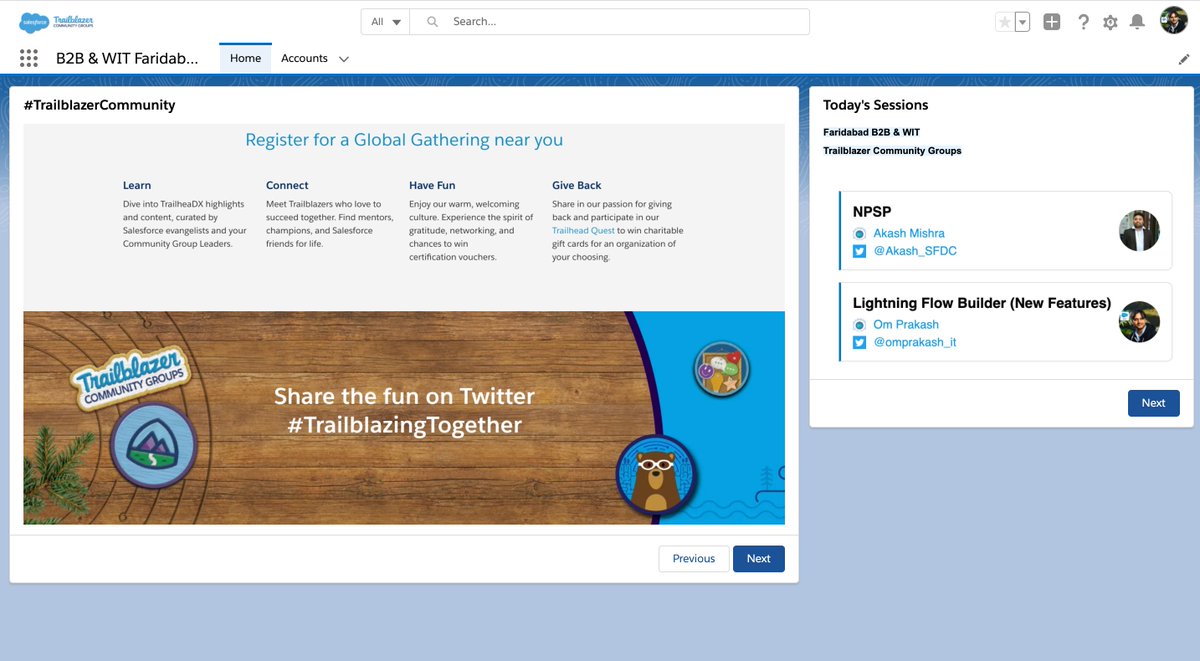
Task: Click Previous in TrailblazerCommunity card
Action: tap(694, 559)
